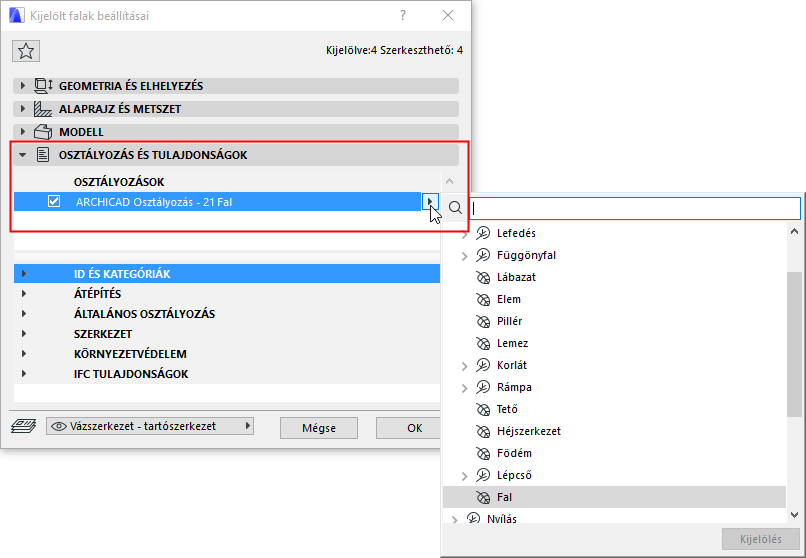Collapse the Osztályozás és Tulajdonságok panel
806x558 pixels.
tap(23, 155)
